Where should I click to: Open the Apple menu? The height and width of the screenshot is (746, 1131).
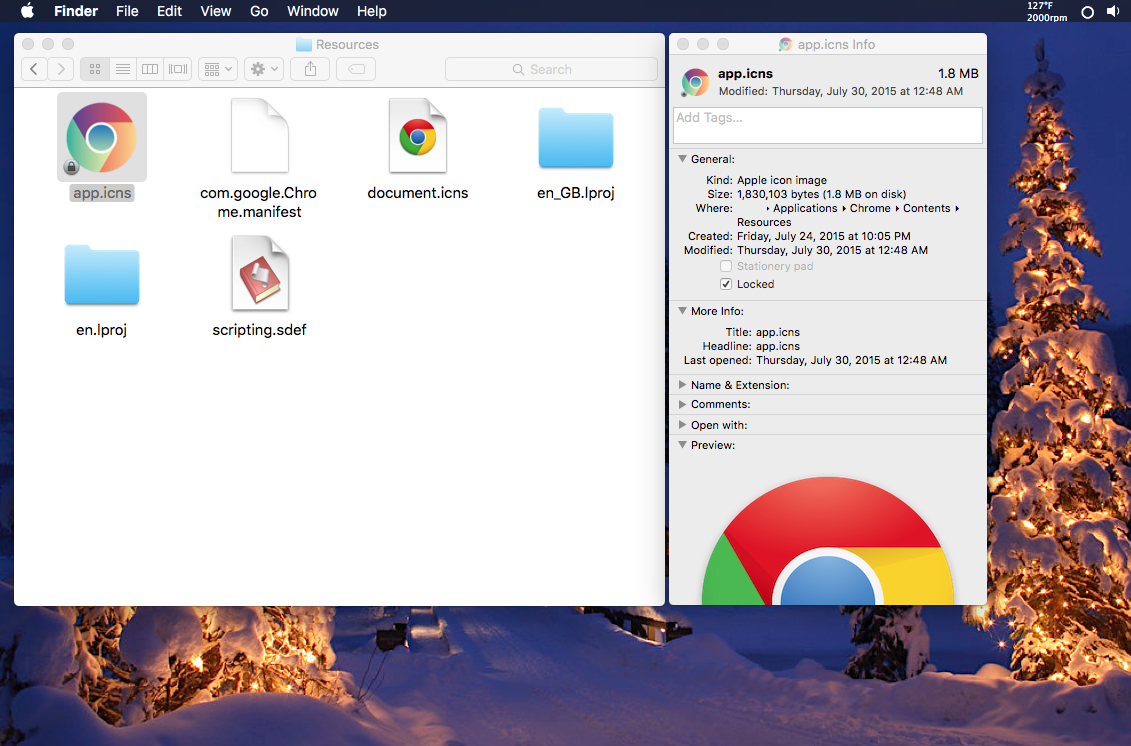[x=27, y=11]
